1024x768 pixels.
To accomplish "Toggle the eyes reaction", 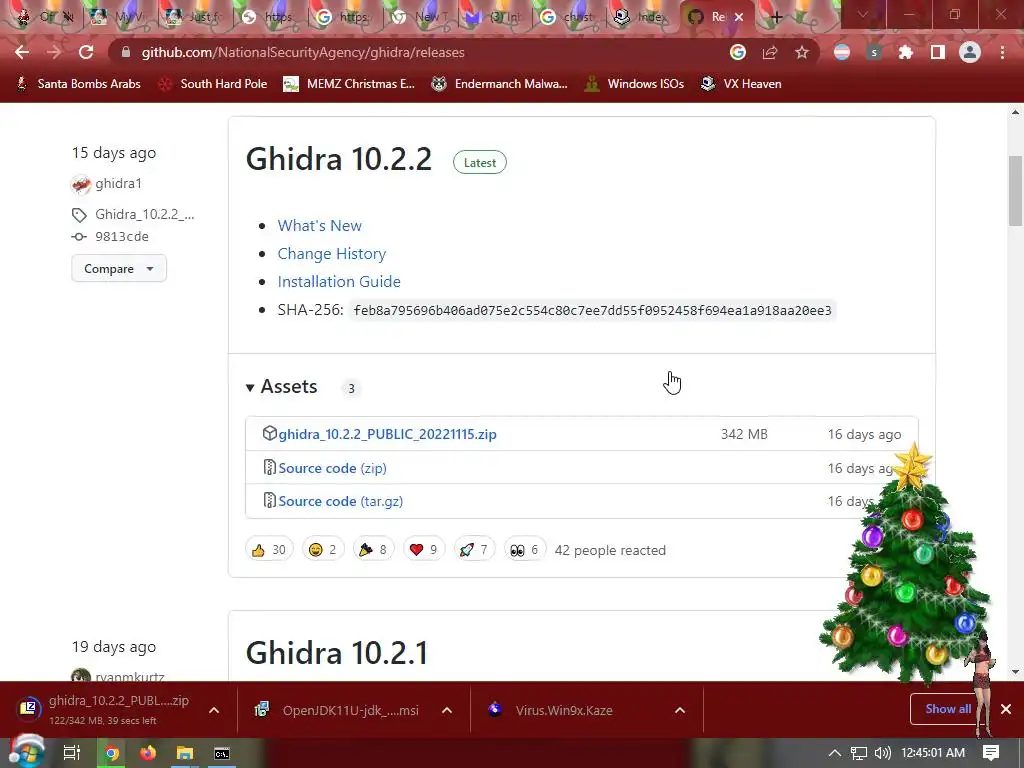I will pyautogui.click(x=524, y=550).
